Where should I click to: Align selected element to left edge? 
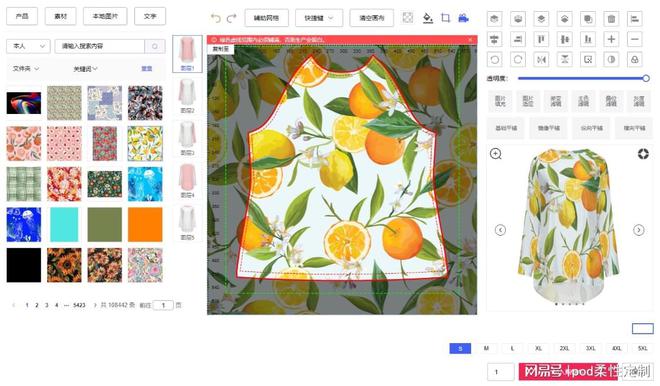[635, 19]
